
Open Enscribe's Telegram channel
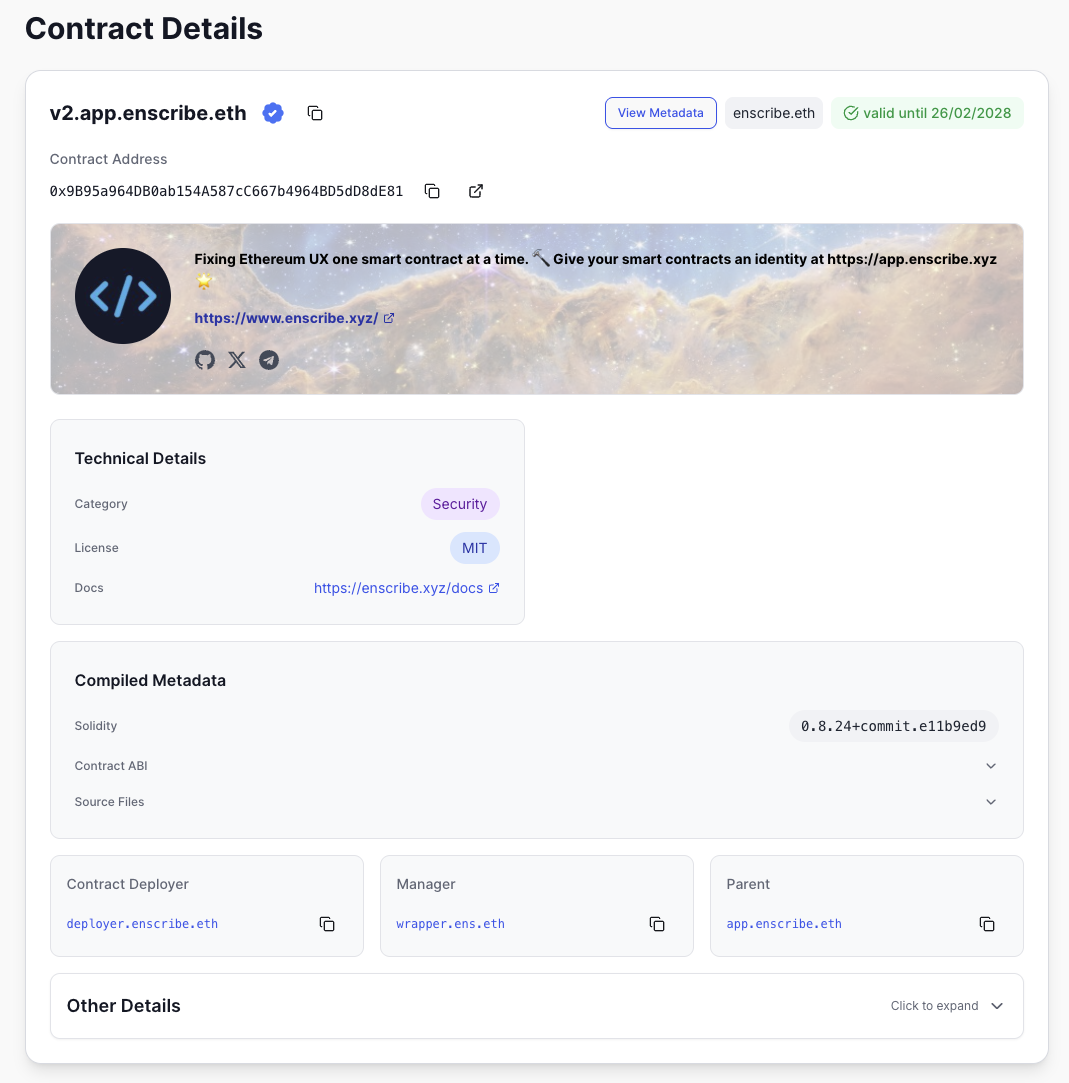[x=269, y=360]
